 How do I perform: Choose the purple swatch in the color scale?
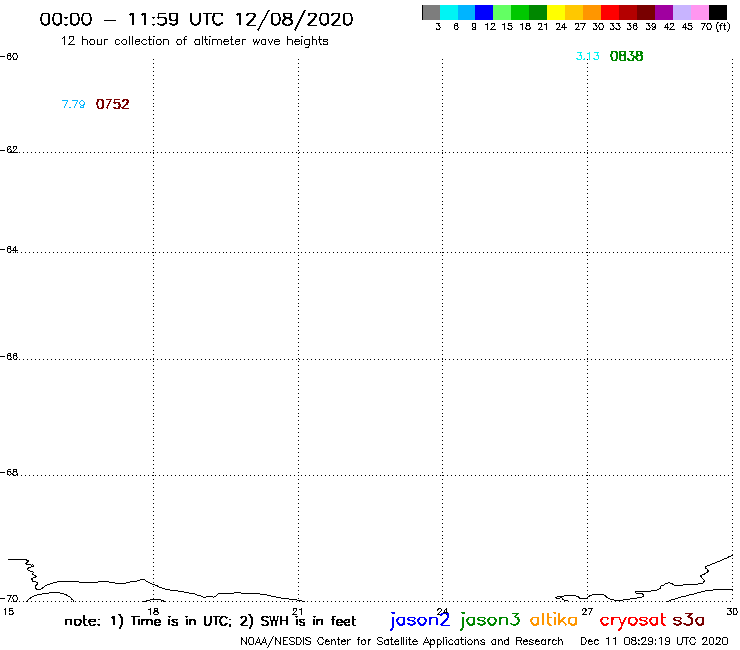[x=664, y=12]
